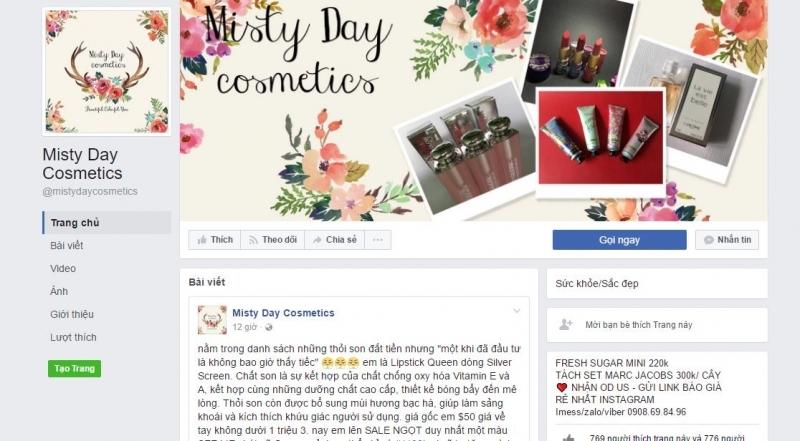Open the post author avatar thumbnail
This screenshot has height=441, width=800.
tap(212, 320)
